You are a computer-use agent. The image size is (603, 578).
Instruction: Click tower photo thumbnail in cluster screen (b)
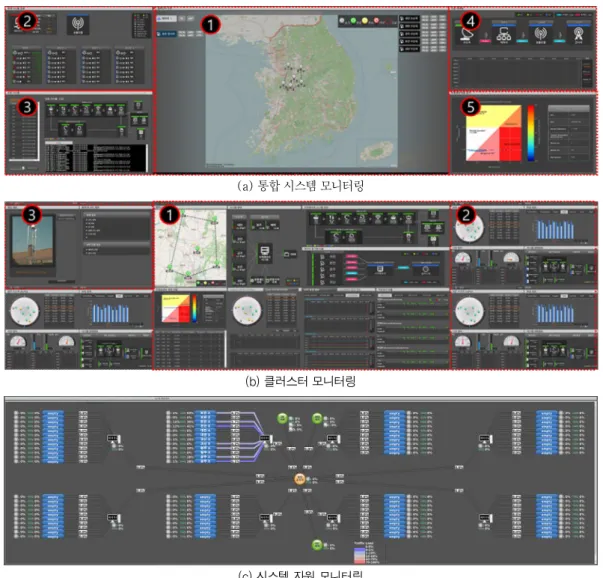(32, 241)
